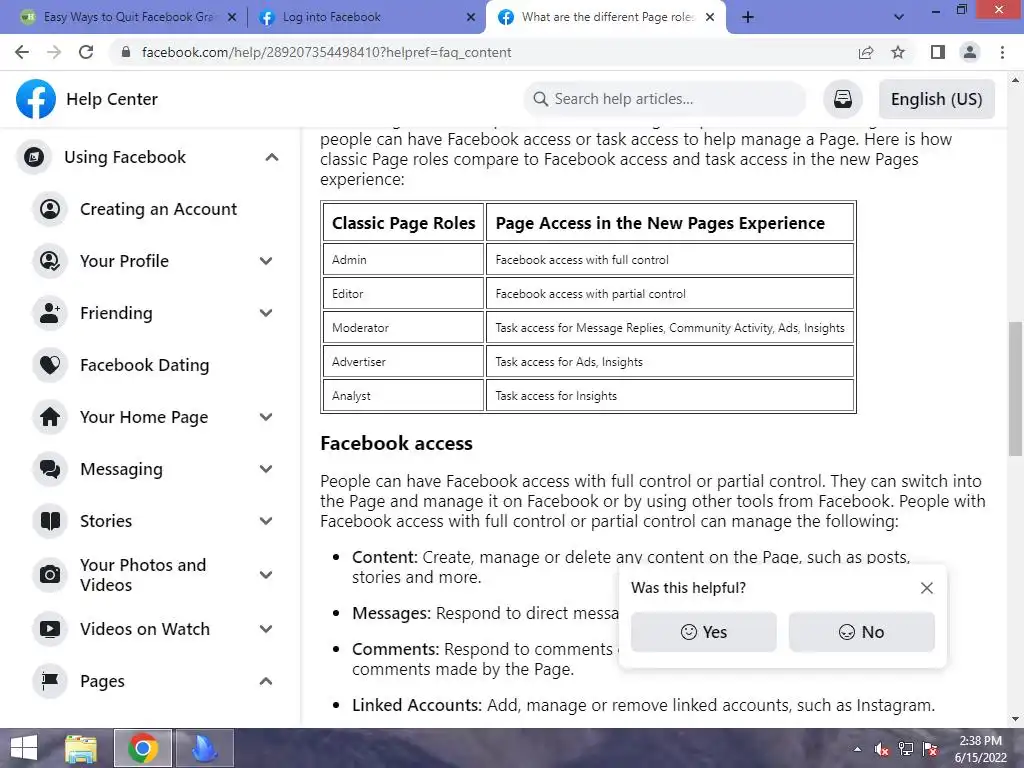The height and width of the screenshot is (768, 1024).
Task: Click the browser address bar URL
Action: point(326,52)
